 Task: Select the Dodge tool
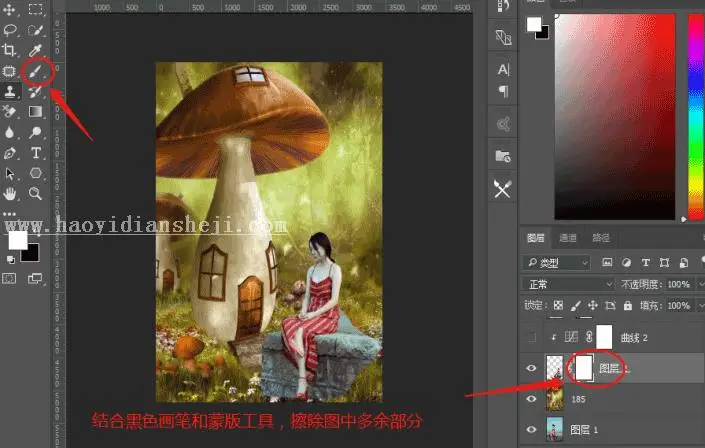point(35,132)
